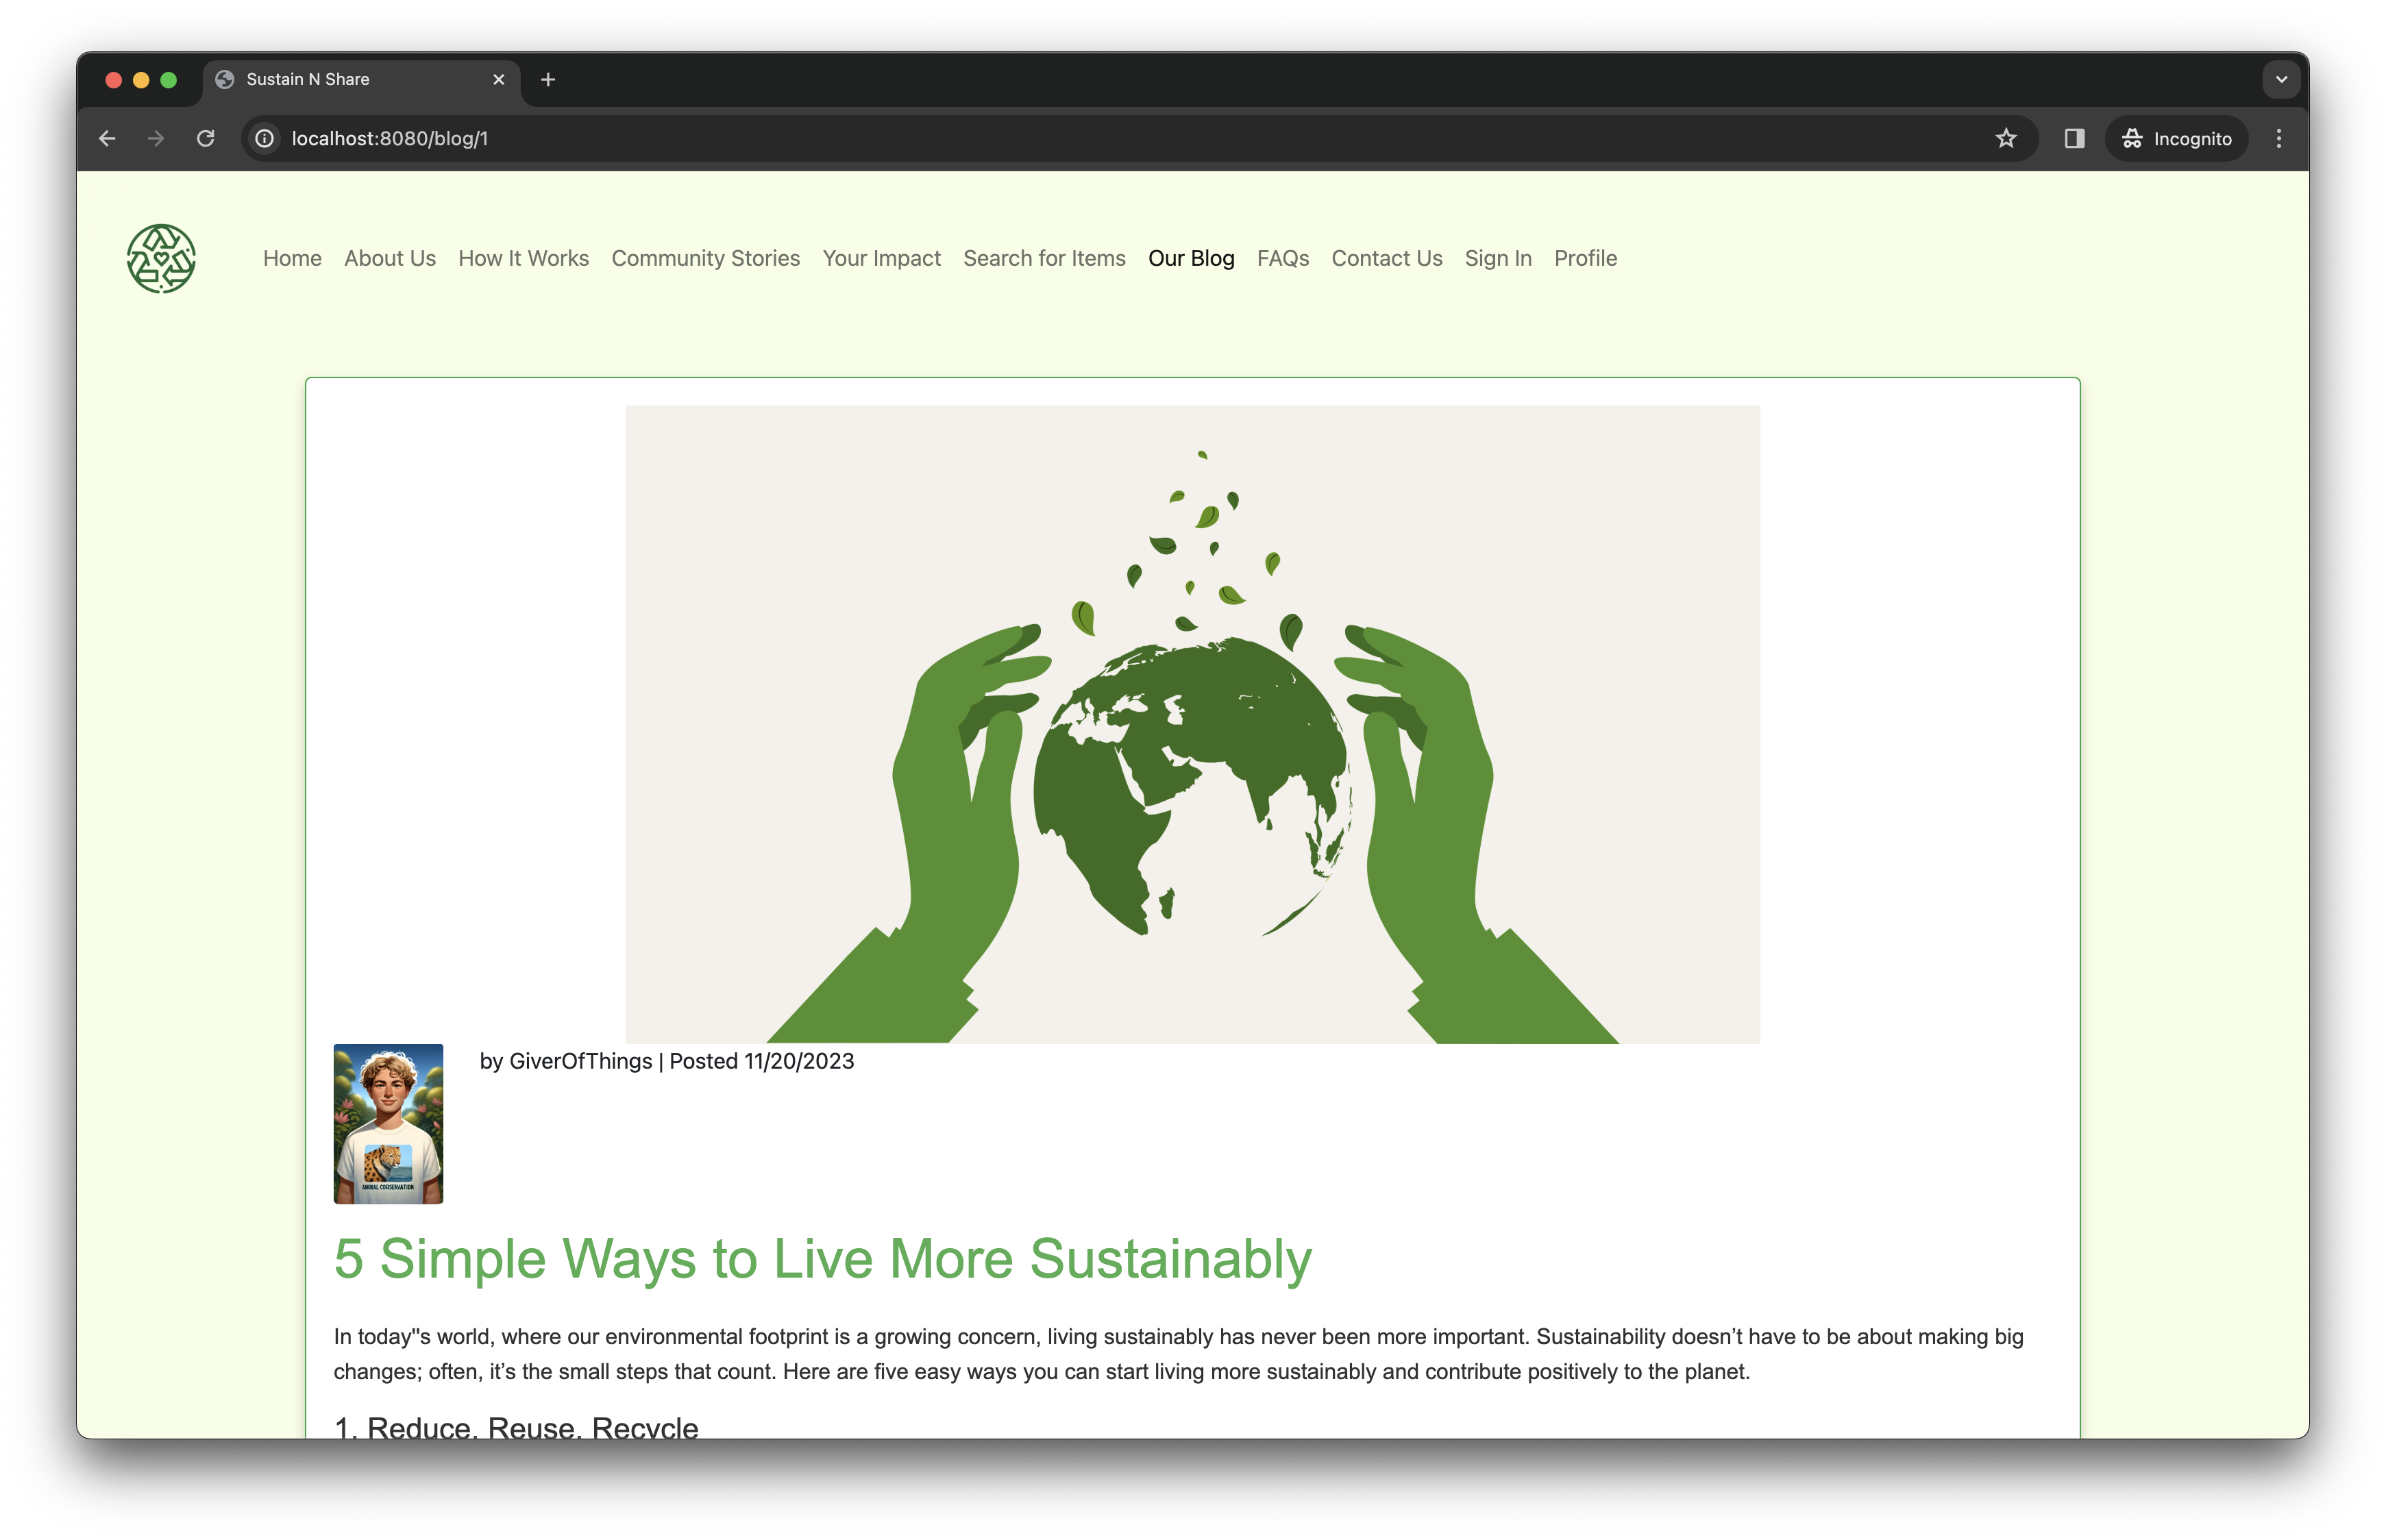Image resolution: width=2386 pixels, height=1540 pixels.
Task: Open the How It Works page
Action: coord(523,258)
